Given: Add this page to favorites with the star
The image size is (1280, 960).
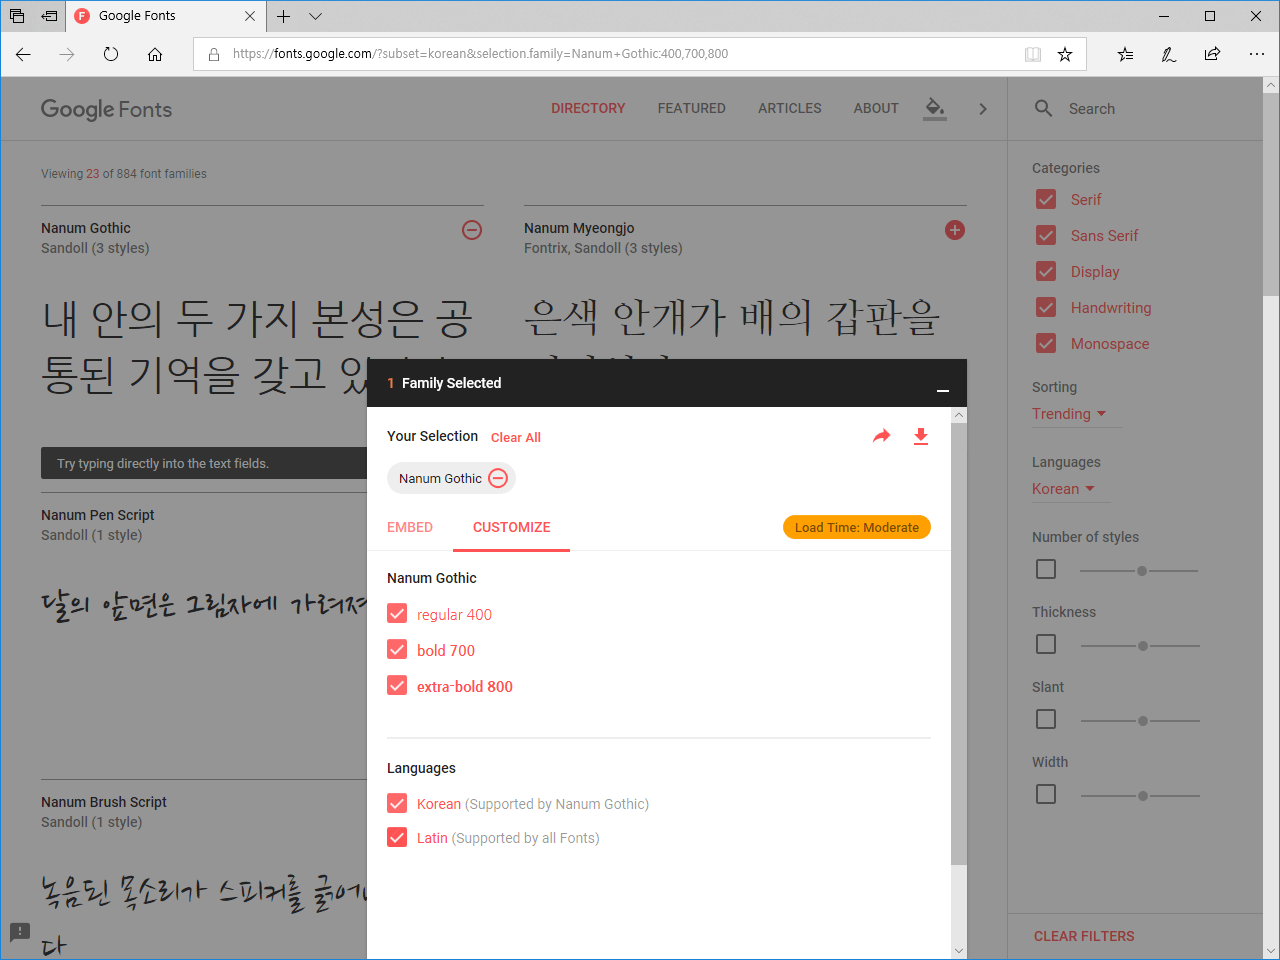Looking at the screenshot, I should [x=1065, y=54].
